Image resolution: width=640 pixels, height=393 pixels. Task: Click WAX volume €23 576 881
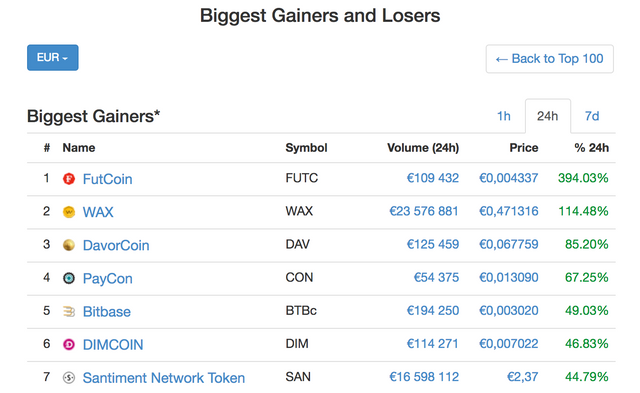pyautogui.click(x=424, y=211)
